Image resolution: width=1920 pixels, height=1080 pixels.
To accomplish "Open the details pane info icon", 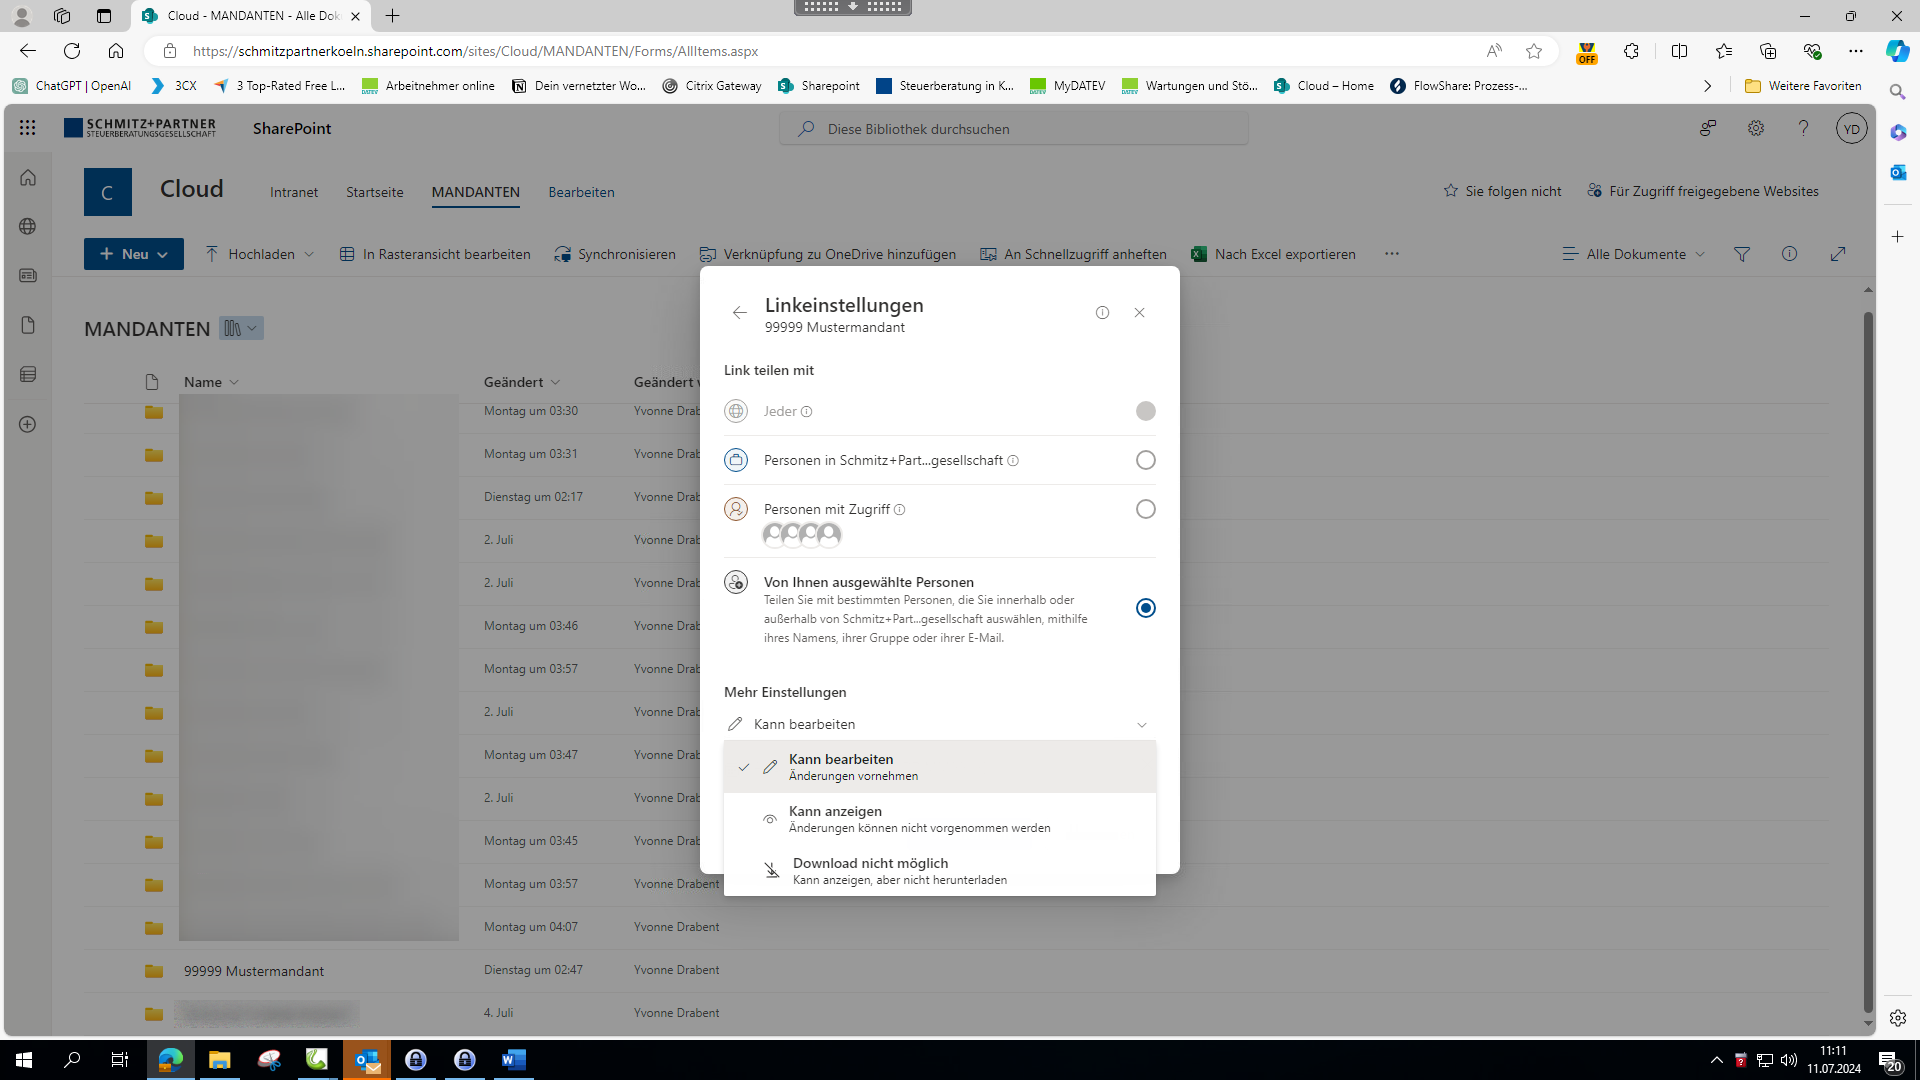I will coord(1790,254).
